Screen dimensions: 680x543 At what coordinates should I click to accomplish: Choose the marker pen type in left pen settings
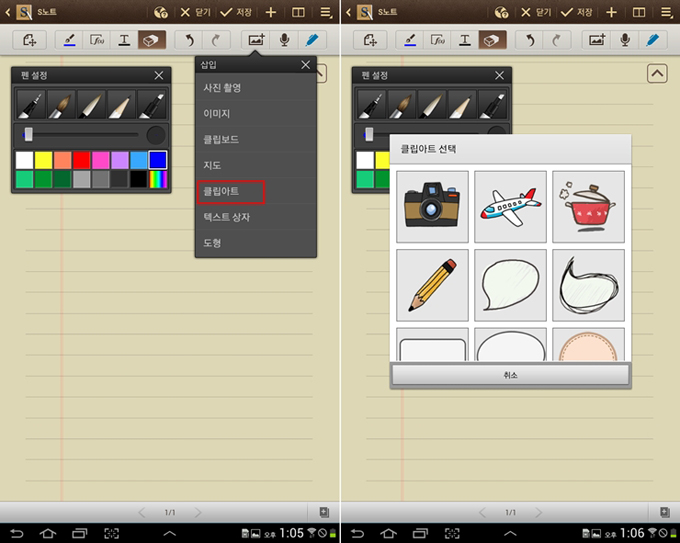coord(152,105)
